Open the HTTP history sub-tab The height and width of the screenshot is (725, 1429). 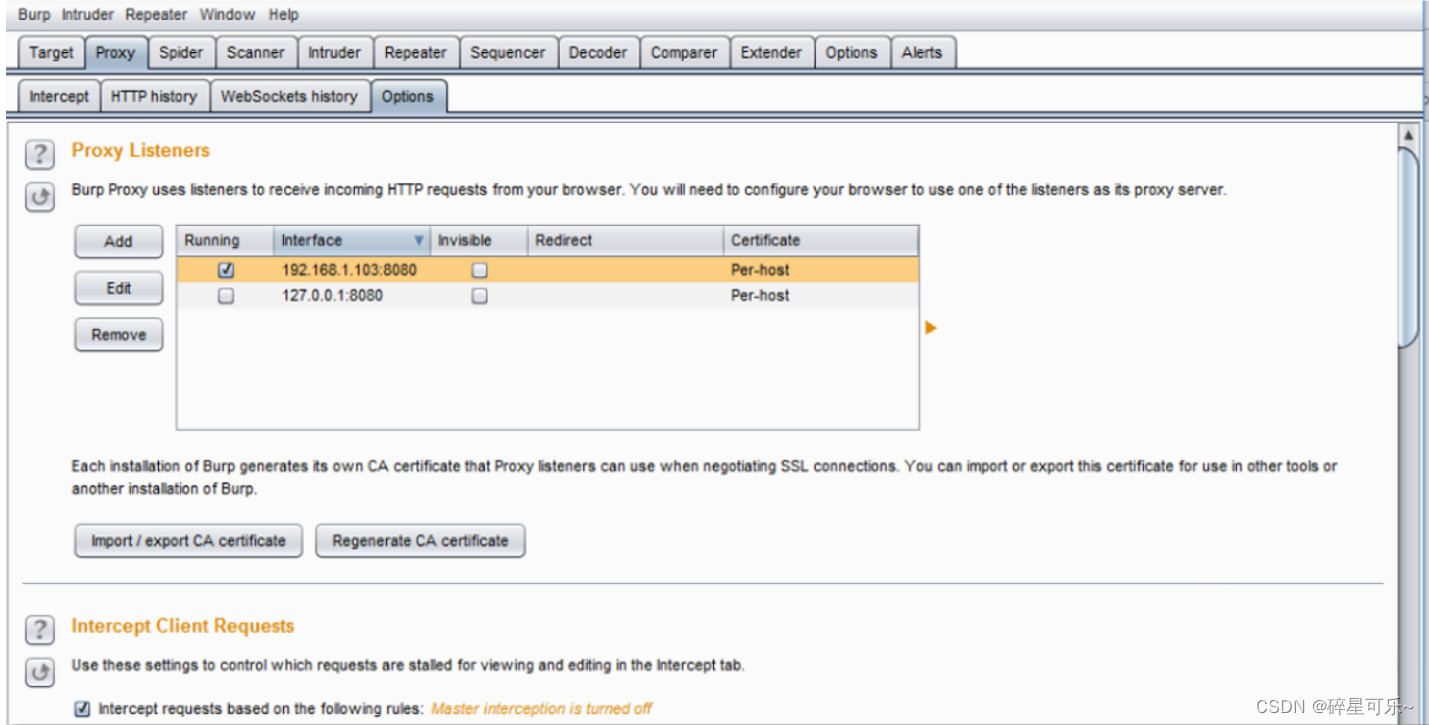coord(154,96)
